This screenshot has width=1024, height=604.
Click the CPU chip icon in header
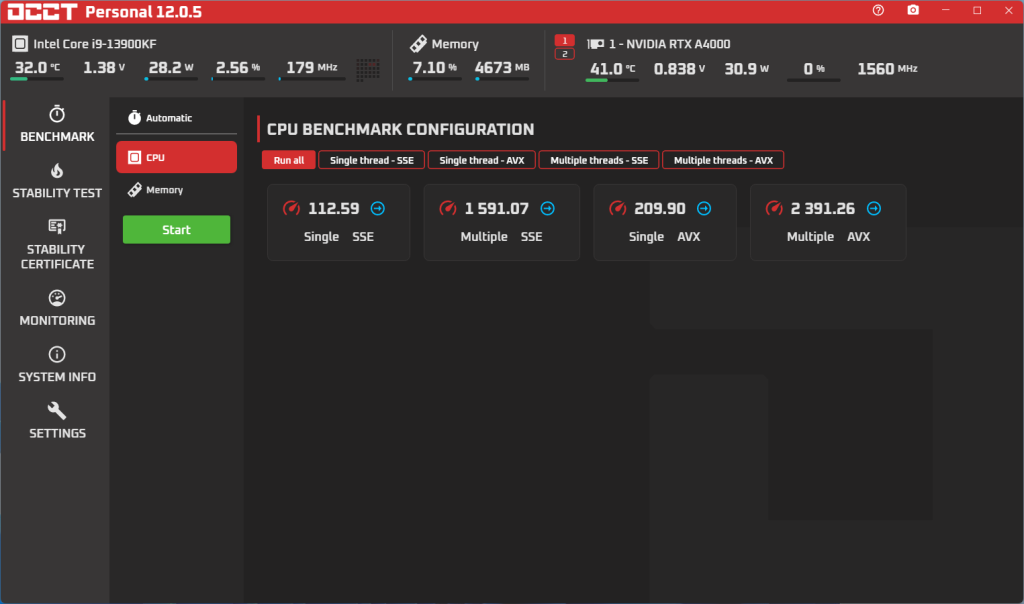(x=20, y=44)
